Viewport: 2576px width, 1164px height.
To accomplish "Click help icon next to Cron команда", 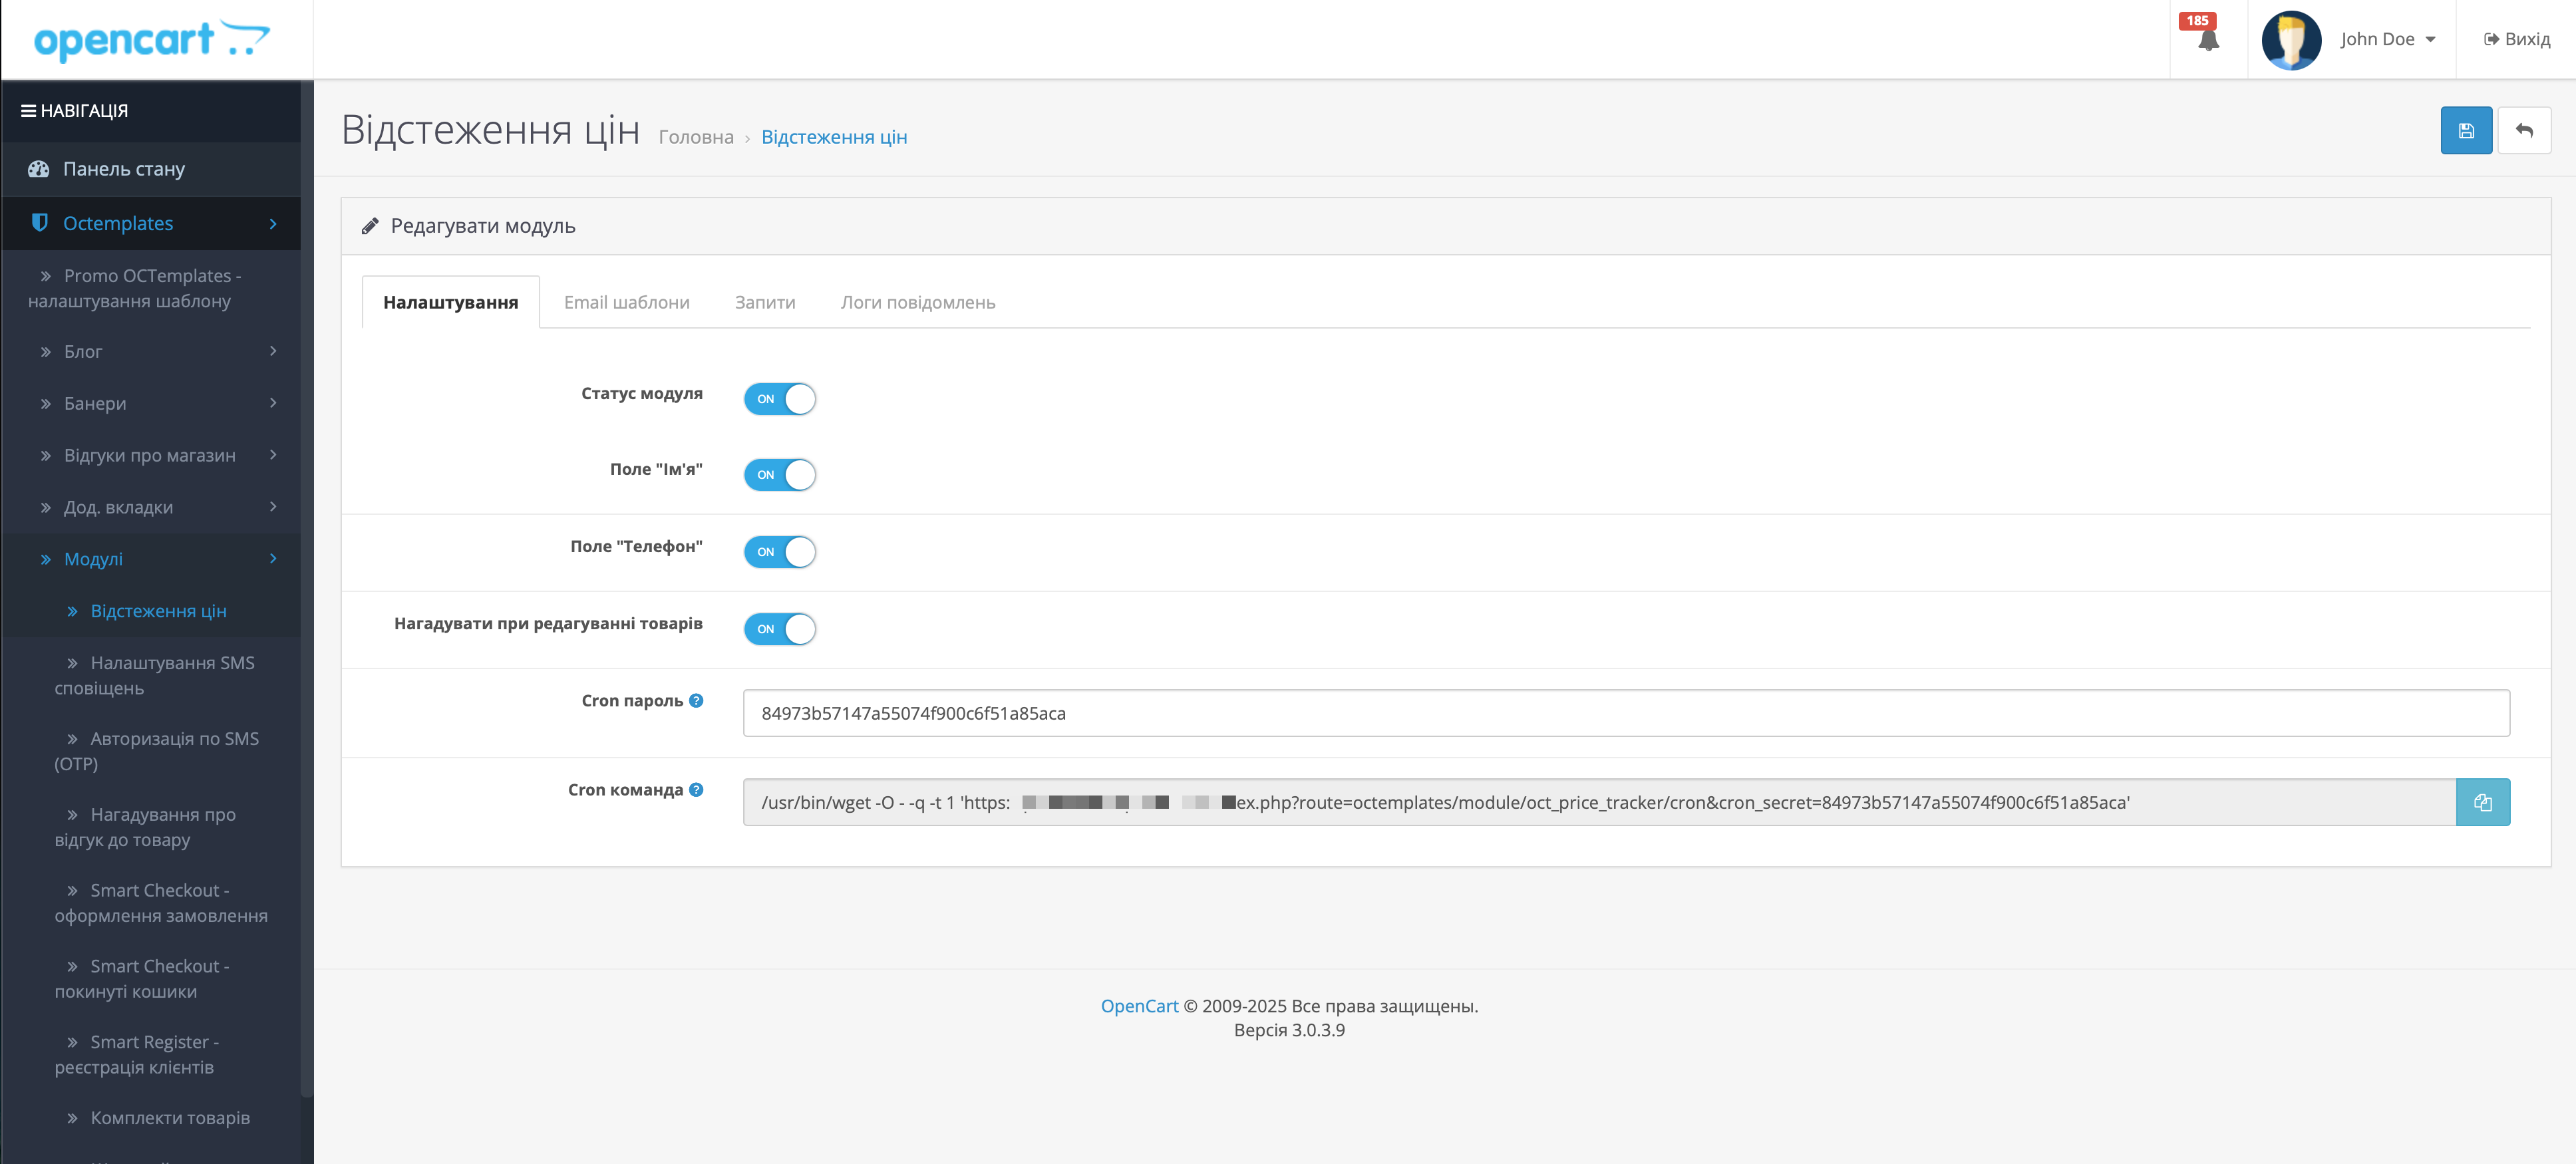I will tap(696, 789).
